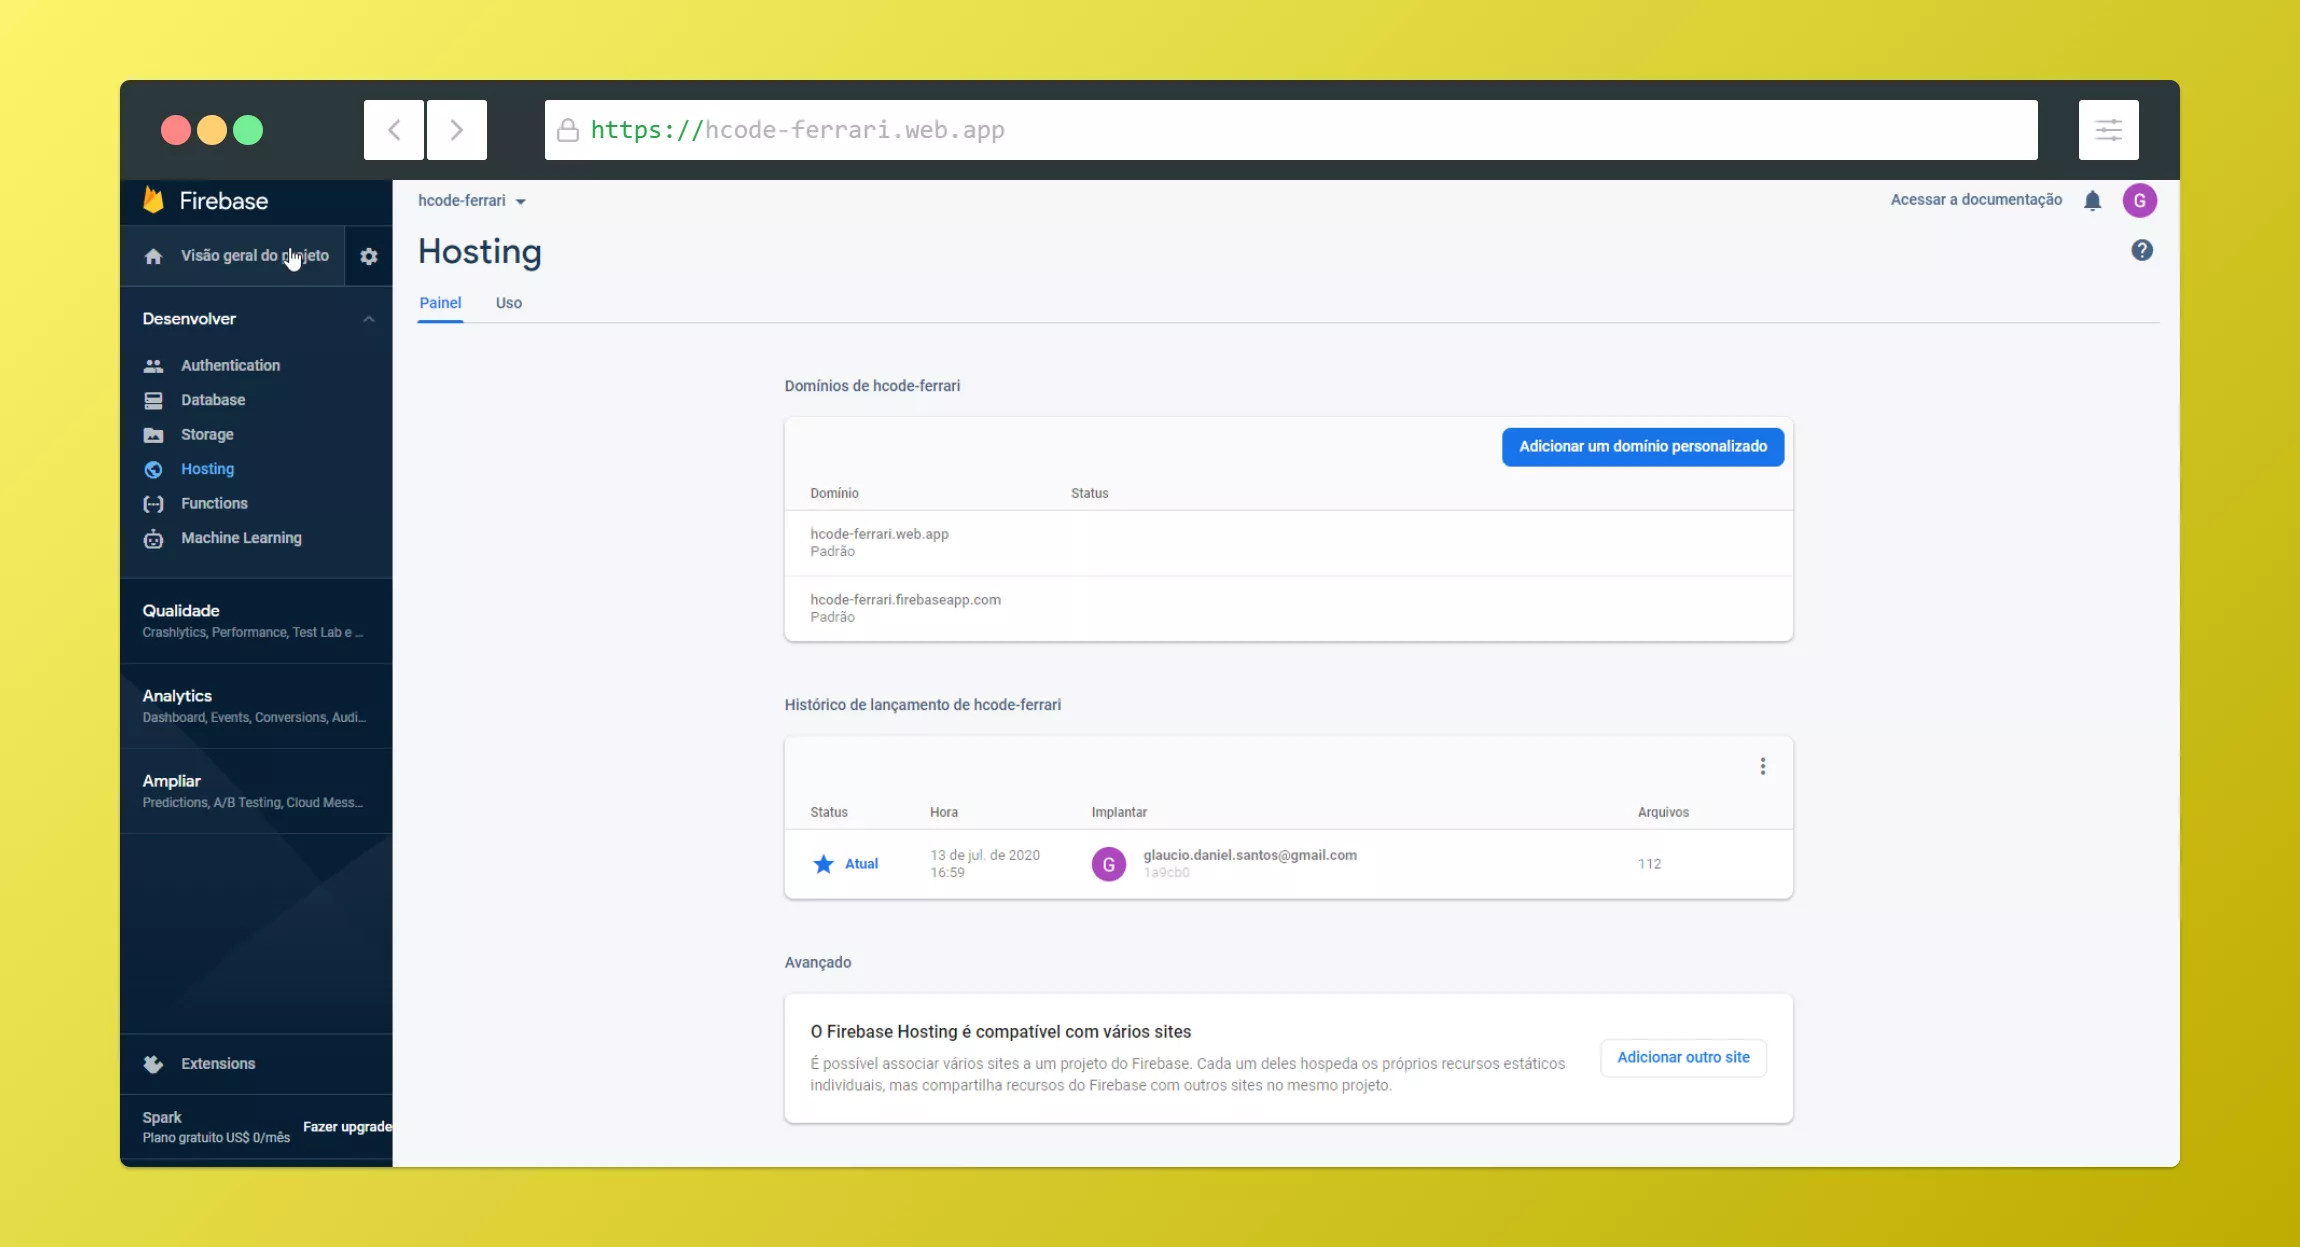Open three-dot menu in release history

point(1763,766)
